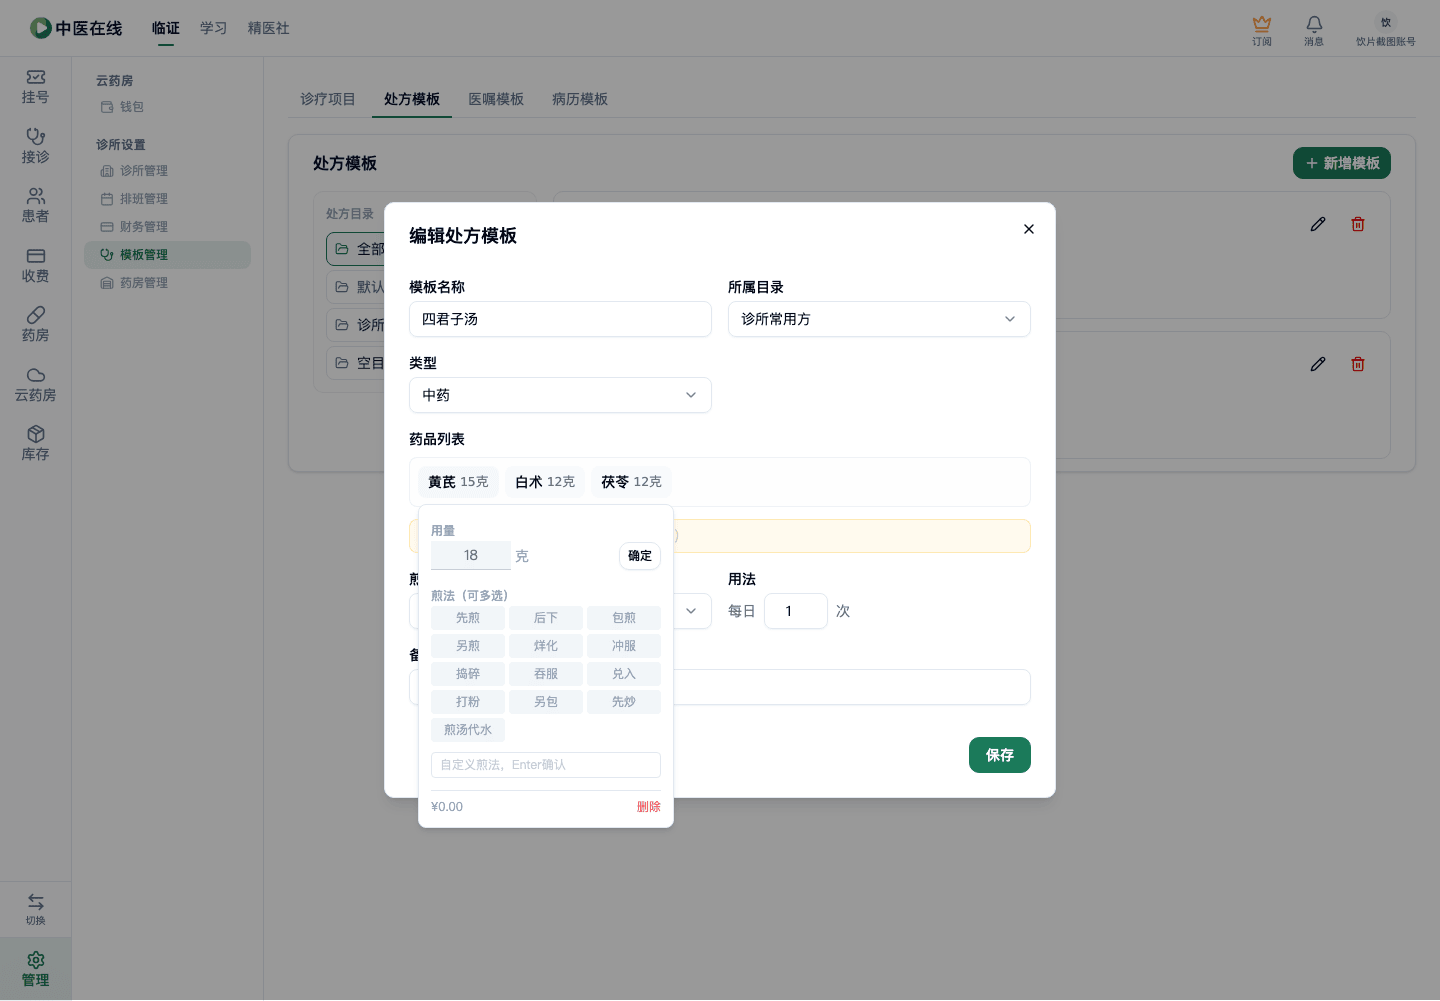
Task: Open the 云药房 cloud pharmacy sidebar icon
Action: point(35,385)
